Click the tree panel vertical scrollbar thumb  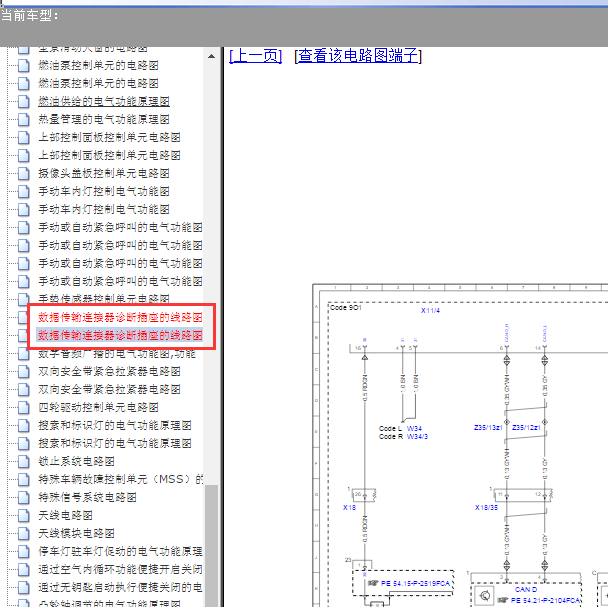click(211, 546)
